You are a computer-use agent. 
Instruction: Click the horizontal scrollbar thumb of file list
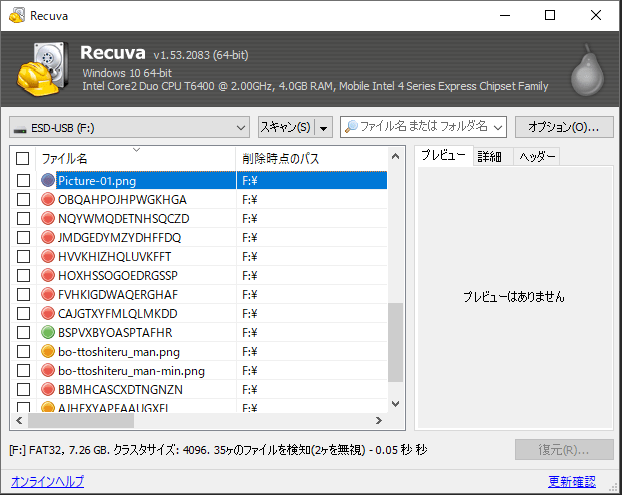coord(81,421)
